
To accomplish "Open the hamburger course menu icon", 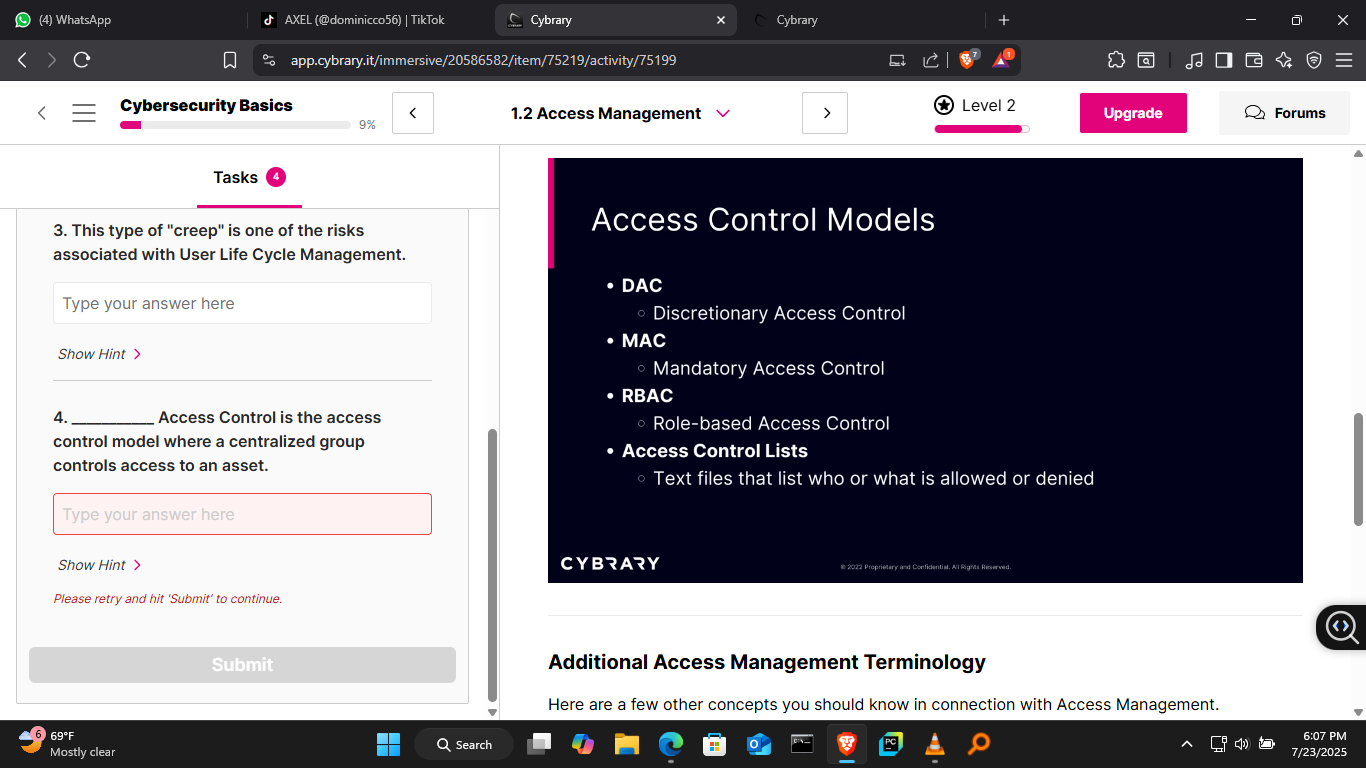I will coord(84,113).
